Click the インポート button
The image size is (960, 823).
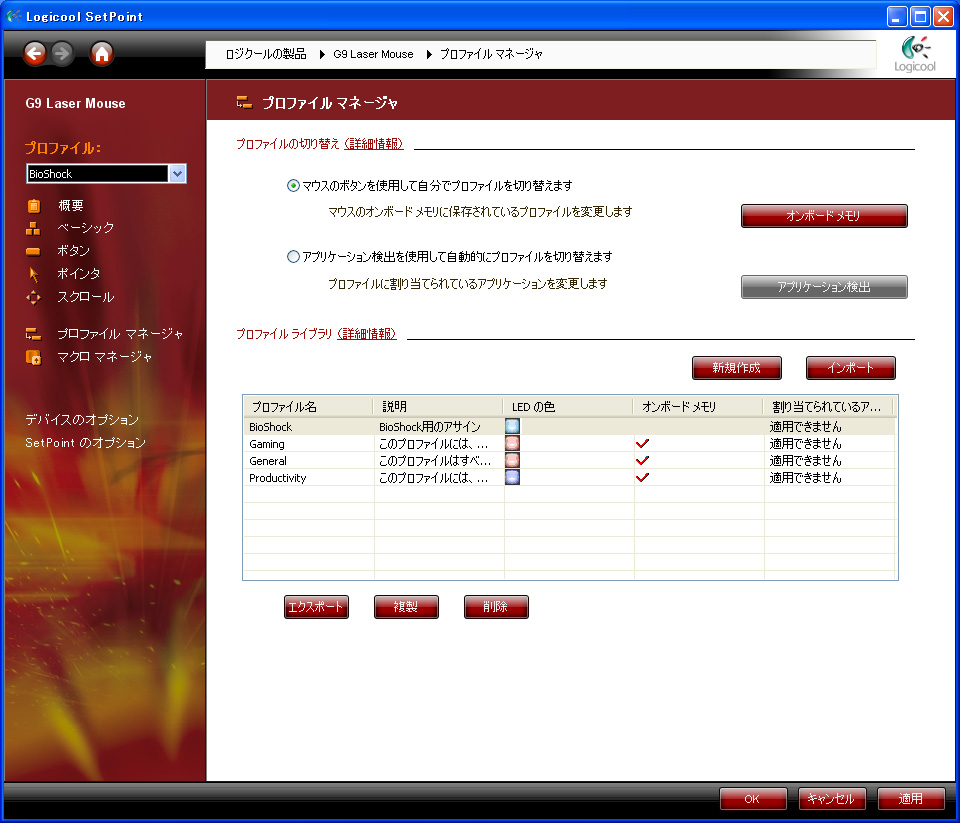click(x=850, y=368)
